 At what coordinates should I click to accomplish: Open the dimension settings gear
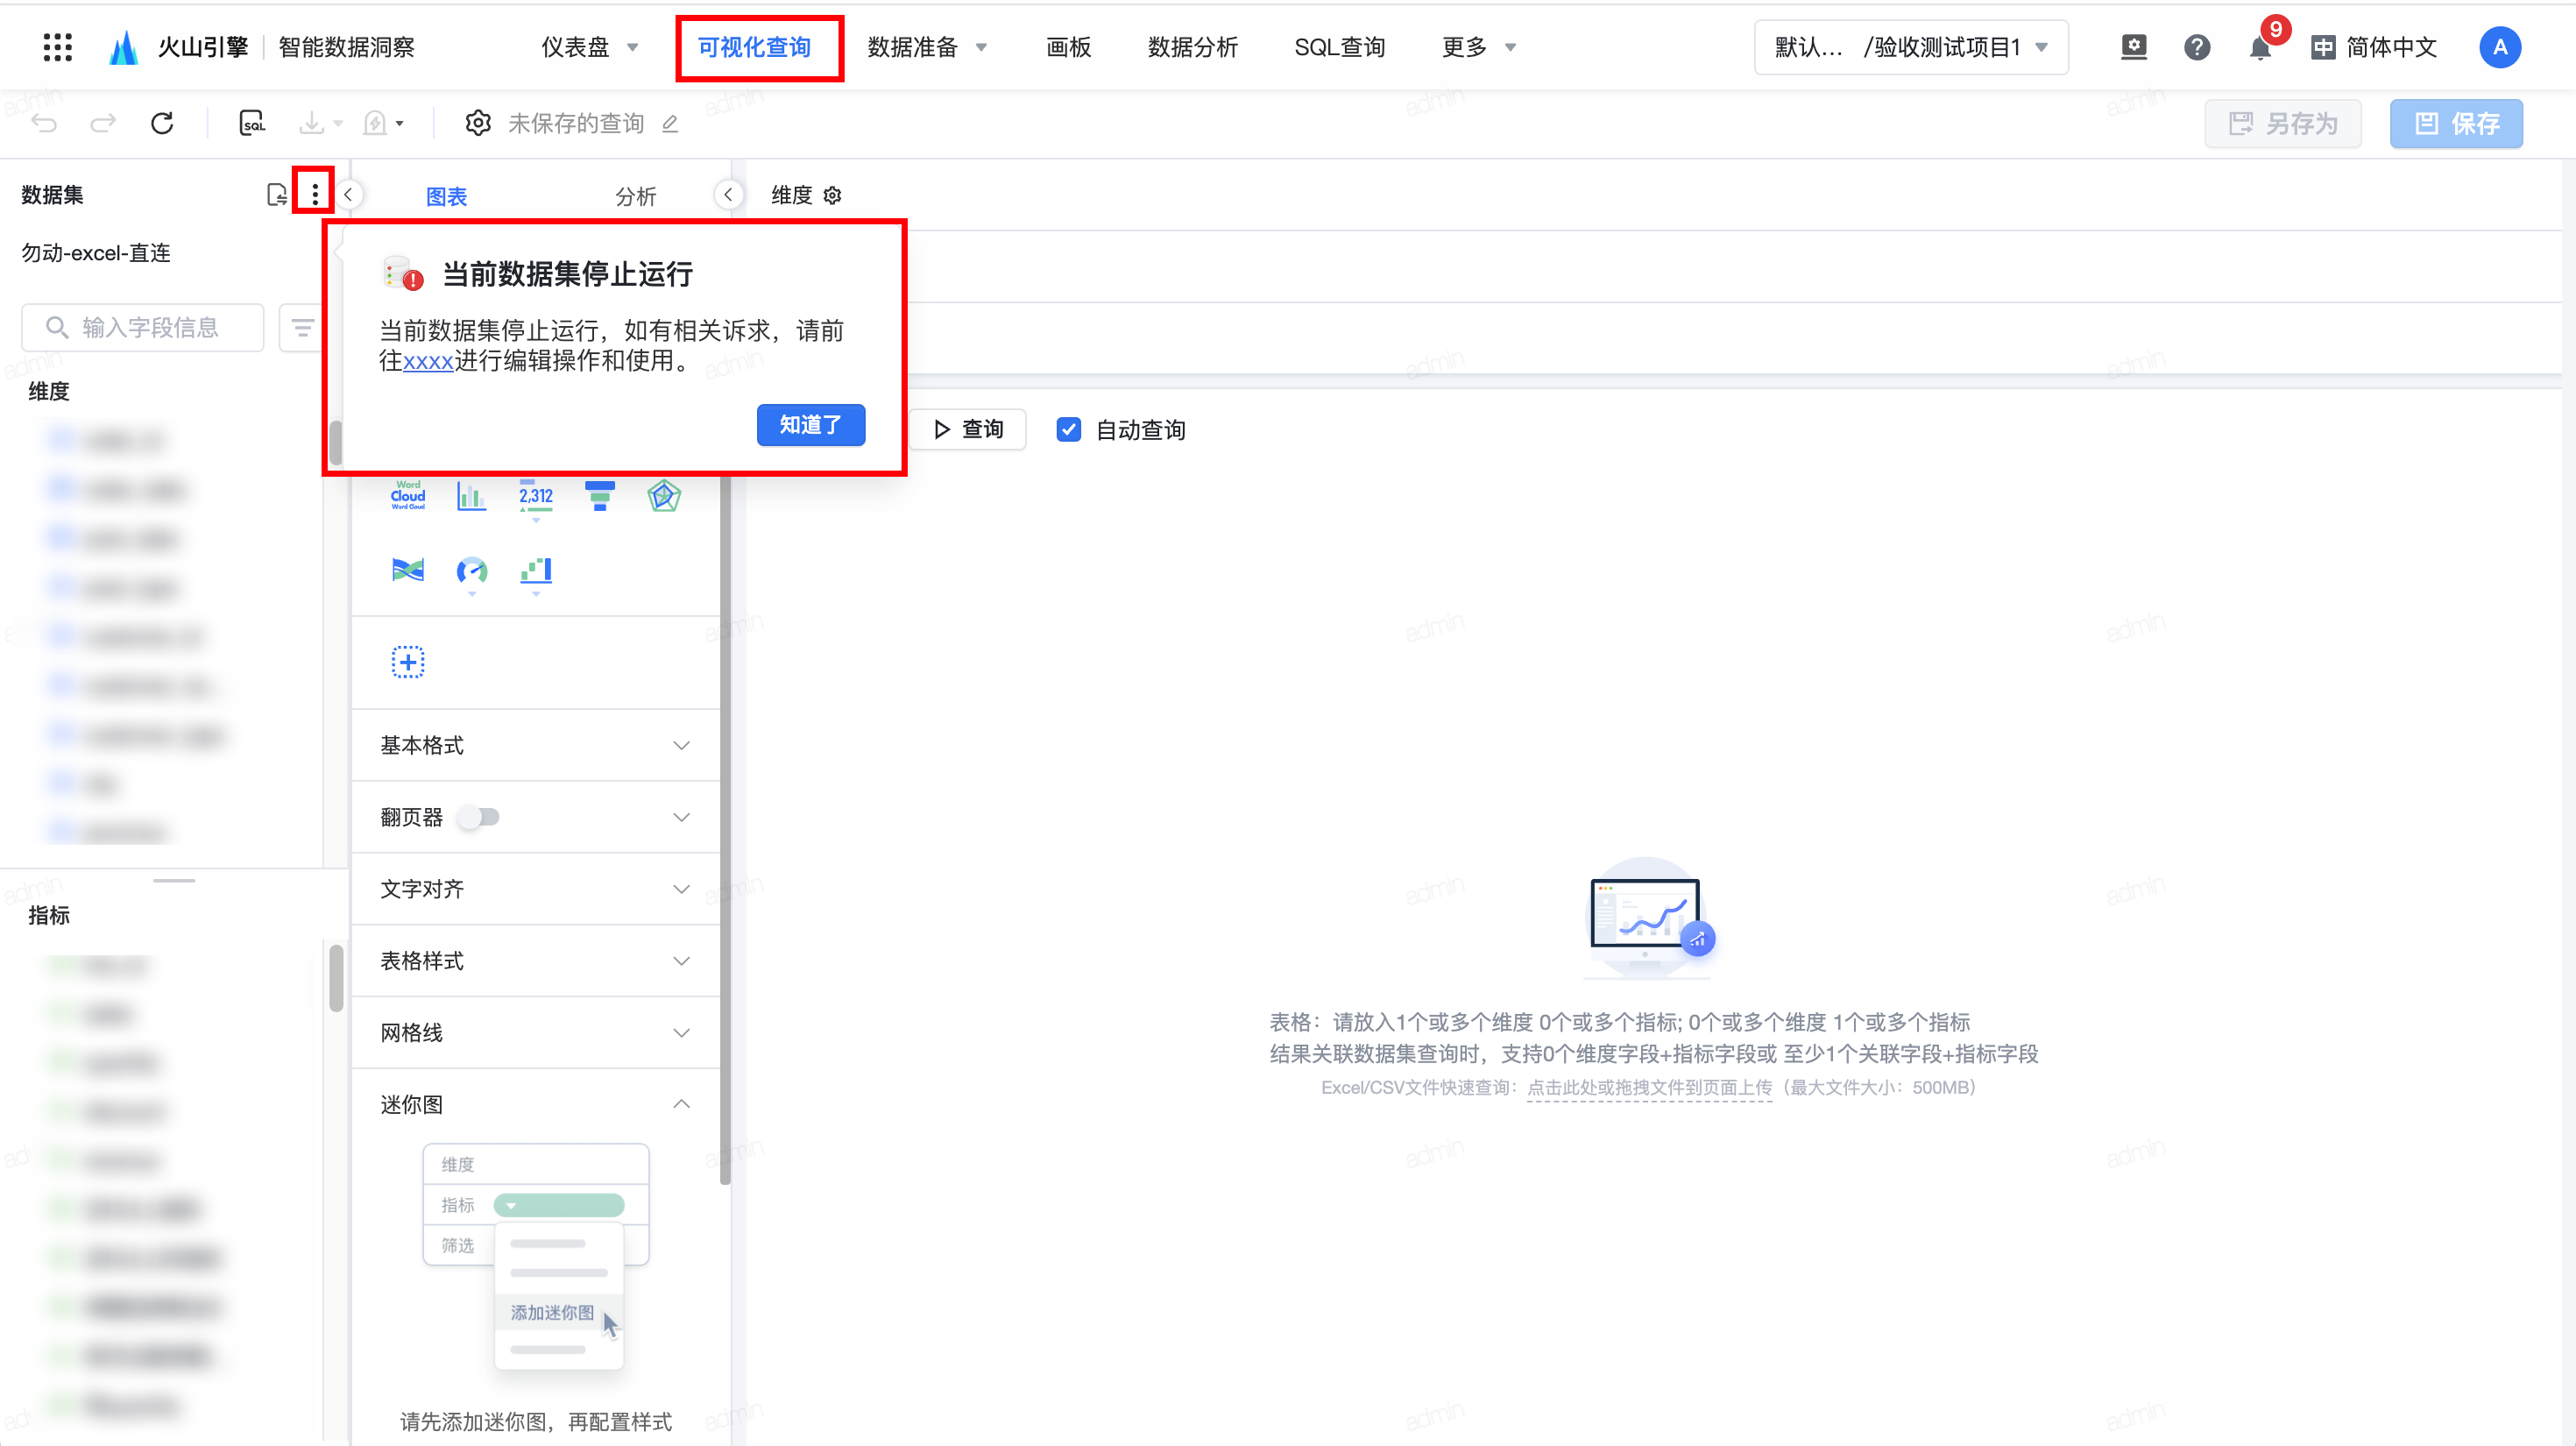[x=833, y=195]
